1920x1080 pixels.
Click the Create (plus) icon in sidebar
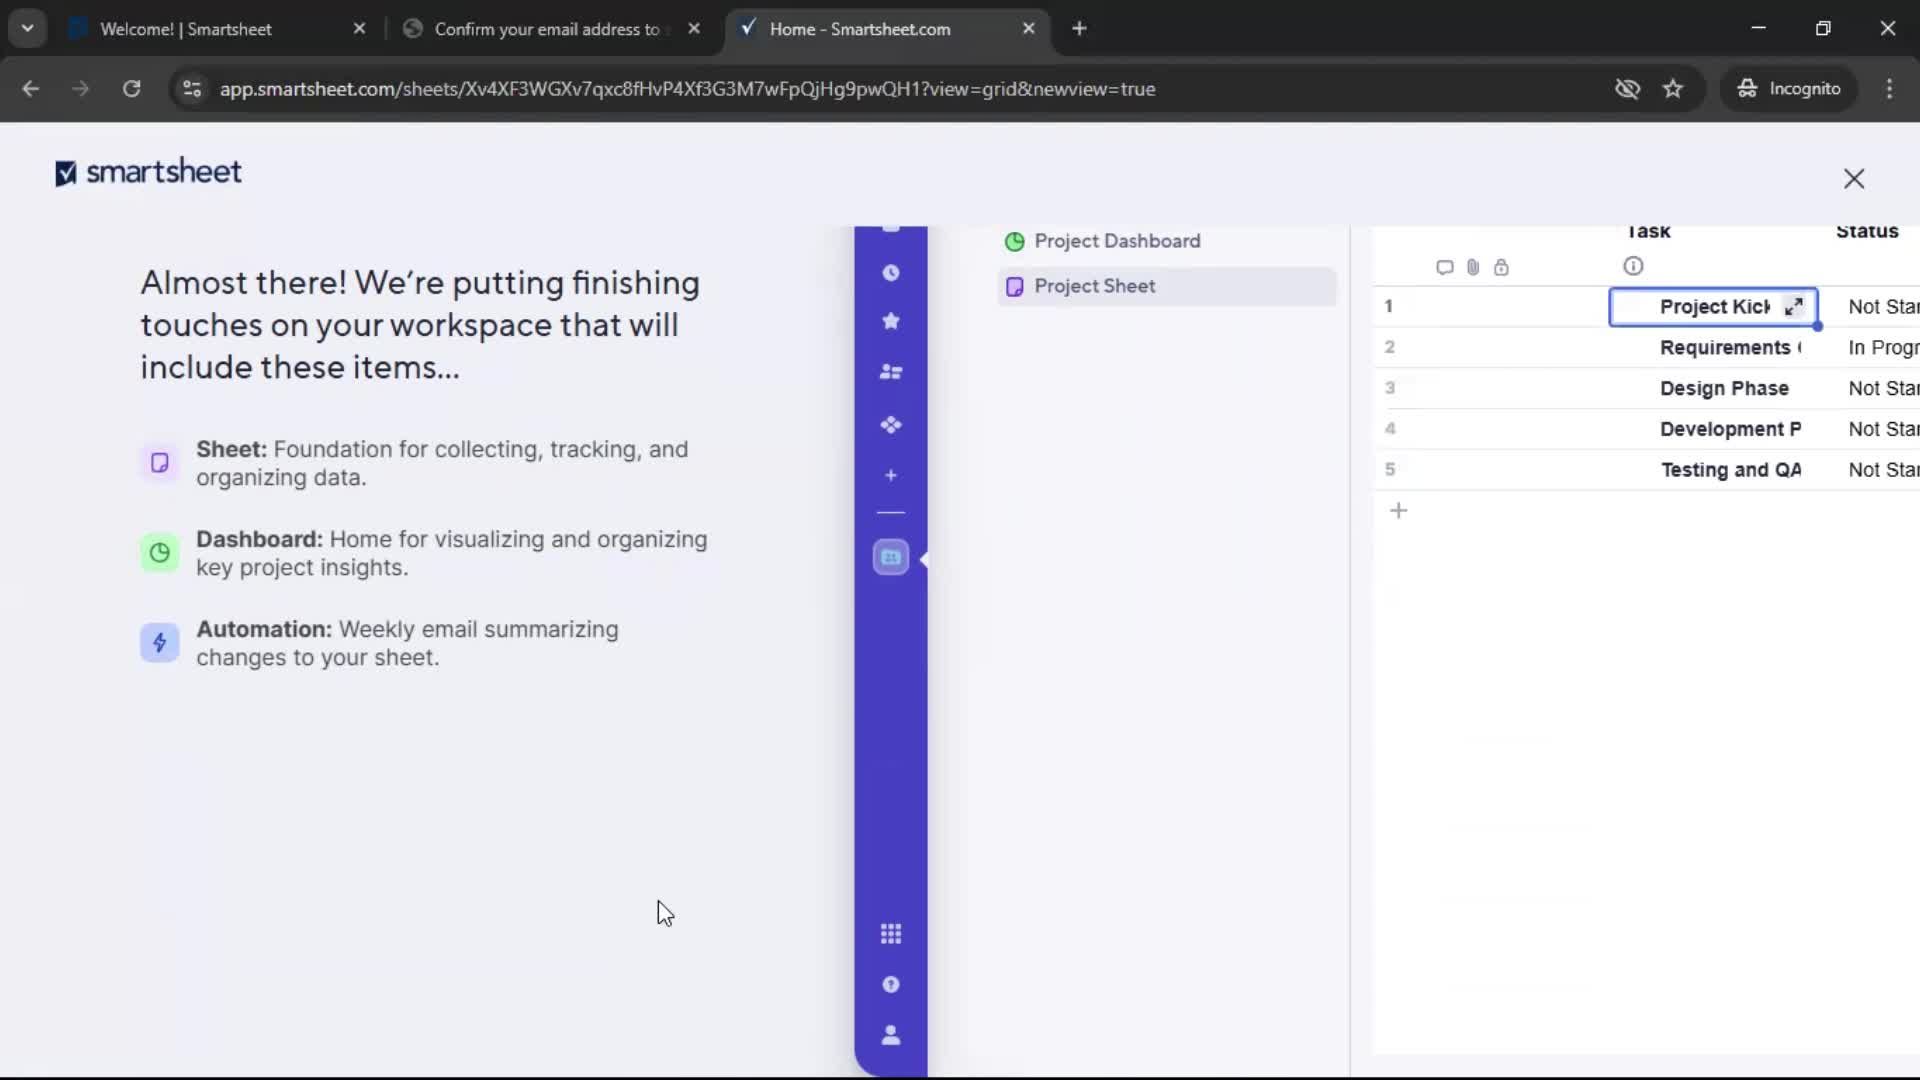pyautogui.click(x=891, y=475)
